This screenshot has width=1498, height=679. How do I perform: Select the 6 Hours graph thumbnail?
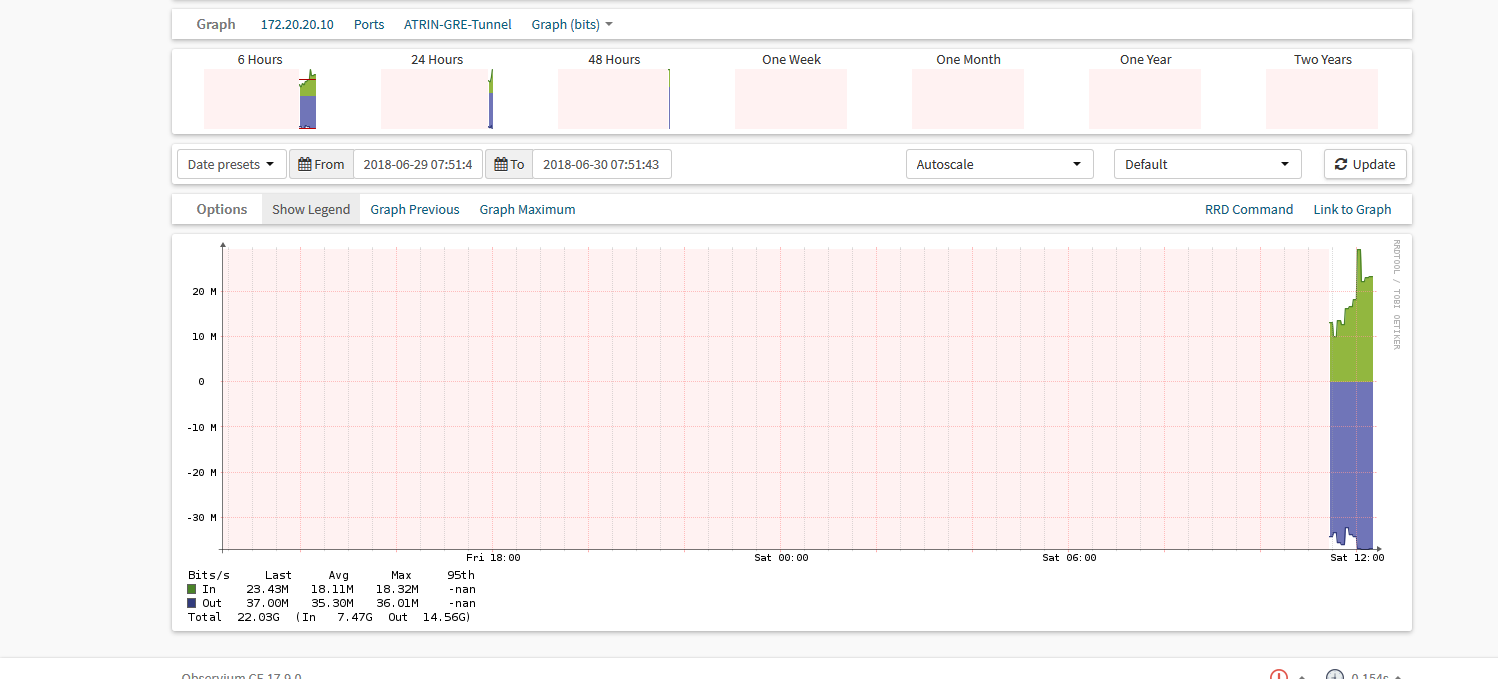[260, 99]
